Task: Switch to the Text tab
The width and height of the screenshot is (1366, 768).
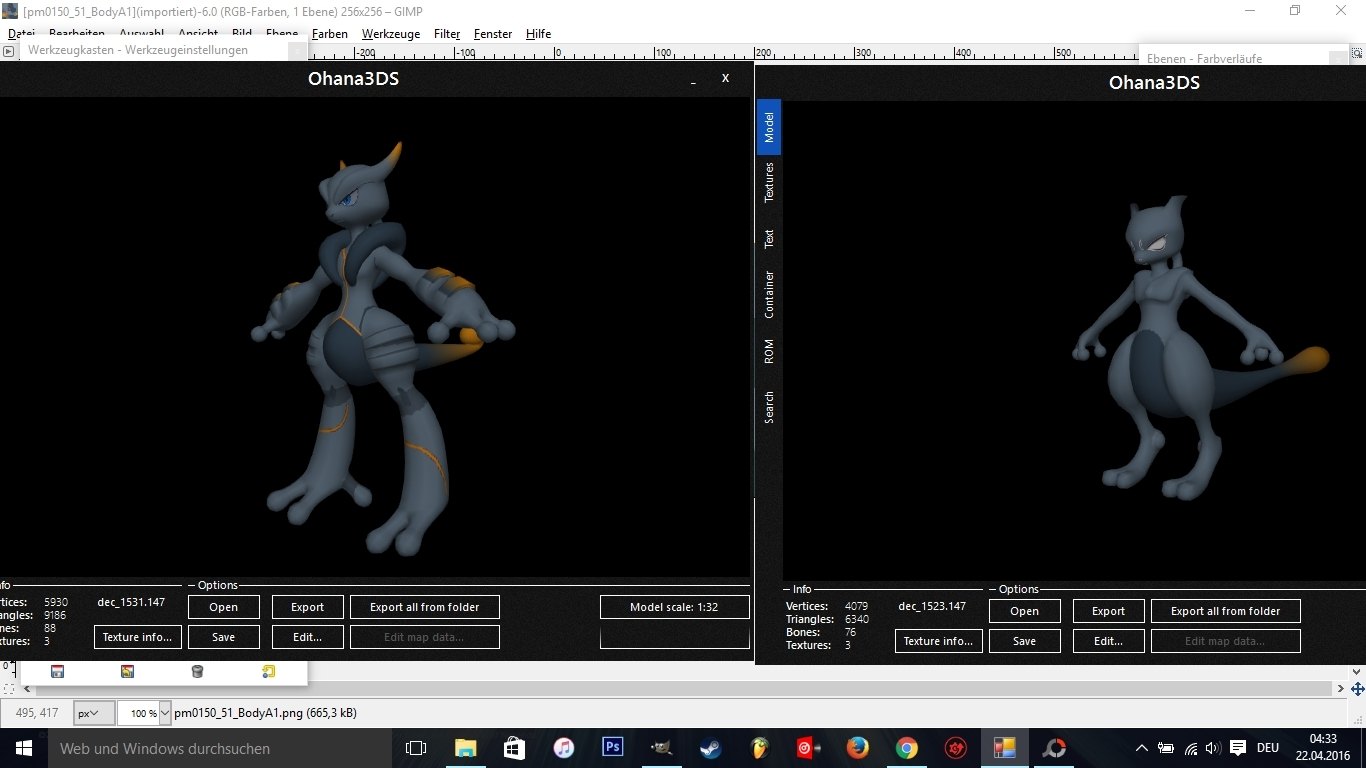Action: 769,238
